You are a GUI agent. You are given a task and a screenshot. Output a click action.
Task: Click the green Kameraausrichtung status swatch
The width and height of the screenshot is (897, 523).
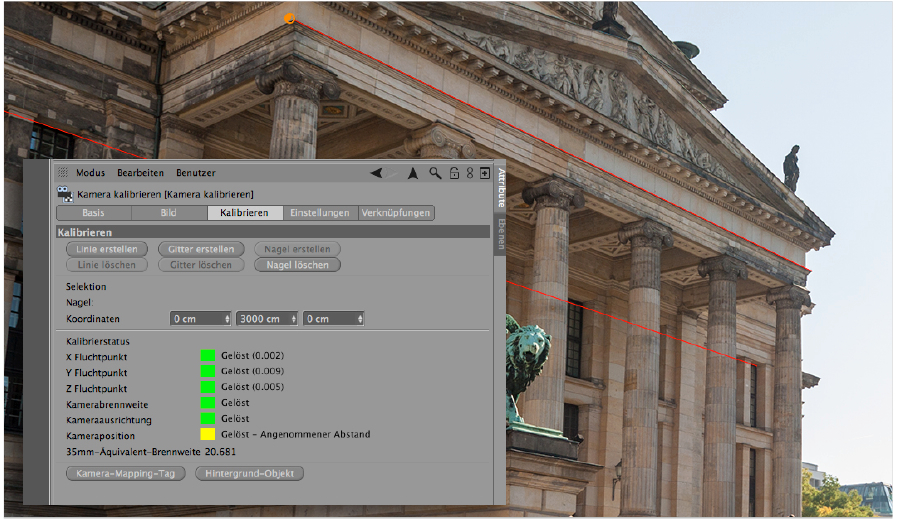point(208,419)
